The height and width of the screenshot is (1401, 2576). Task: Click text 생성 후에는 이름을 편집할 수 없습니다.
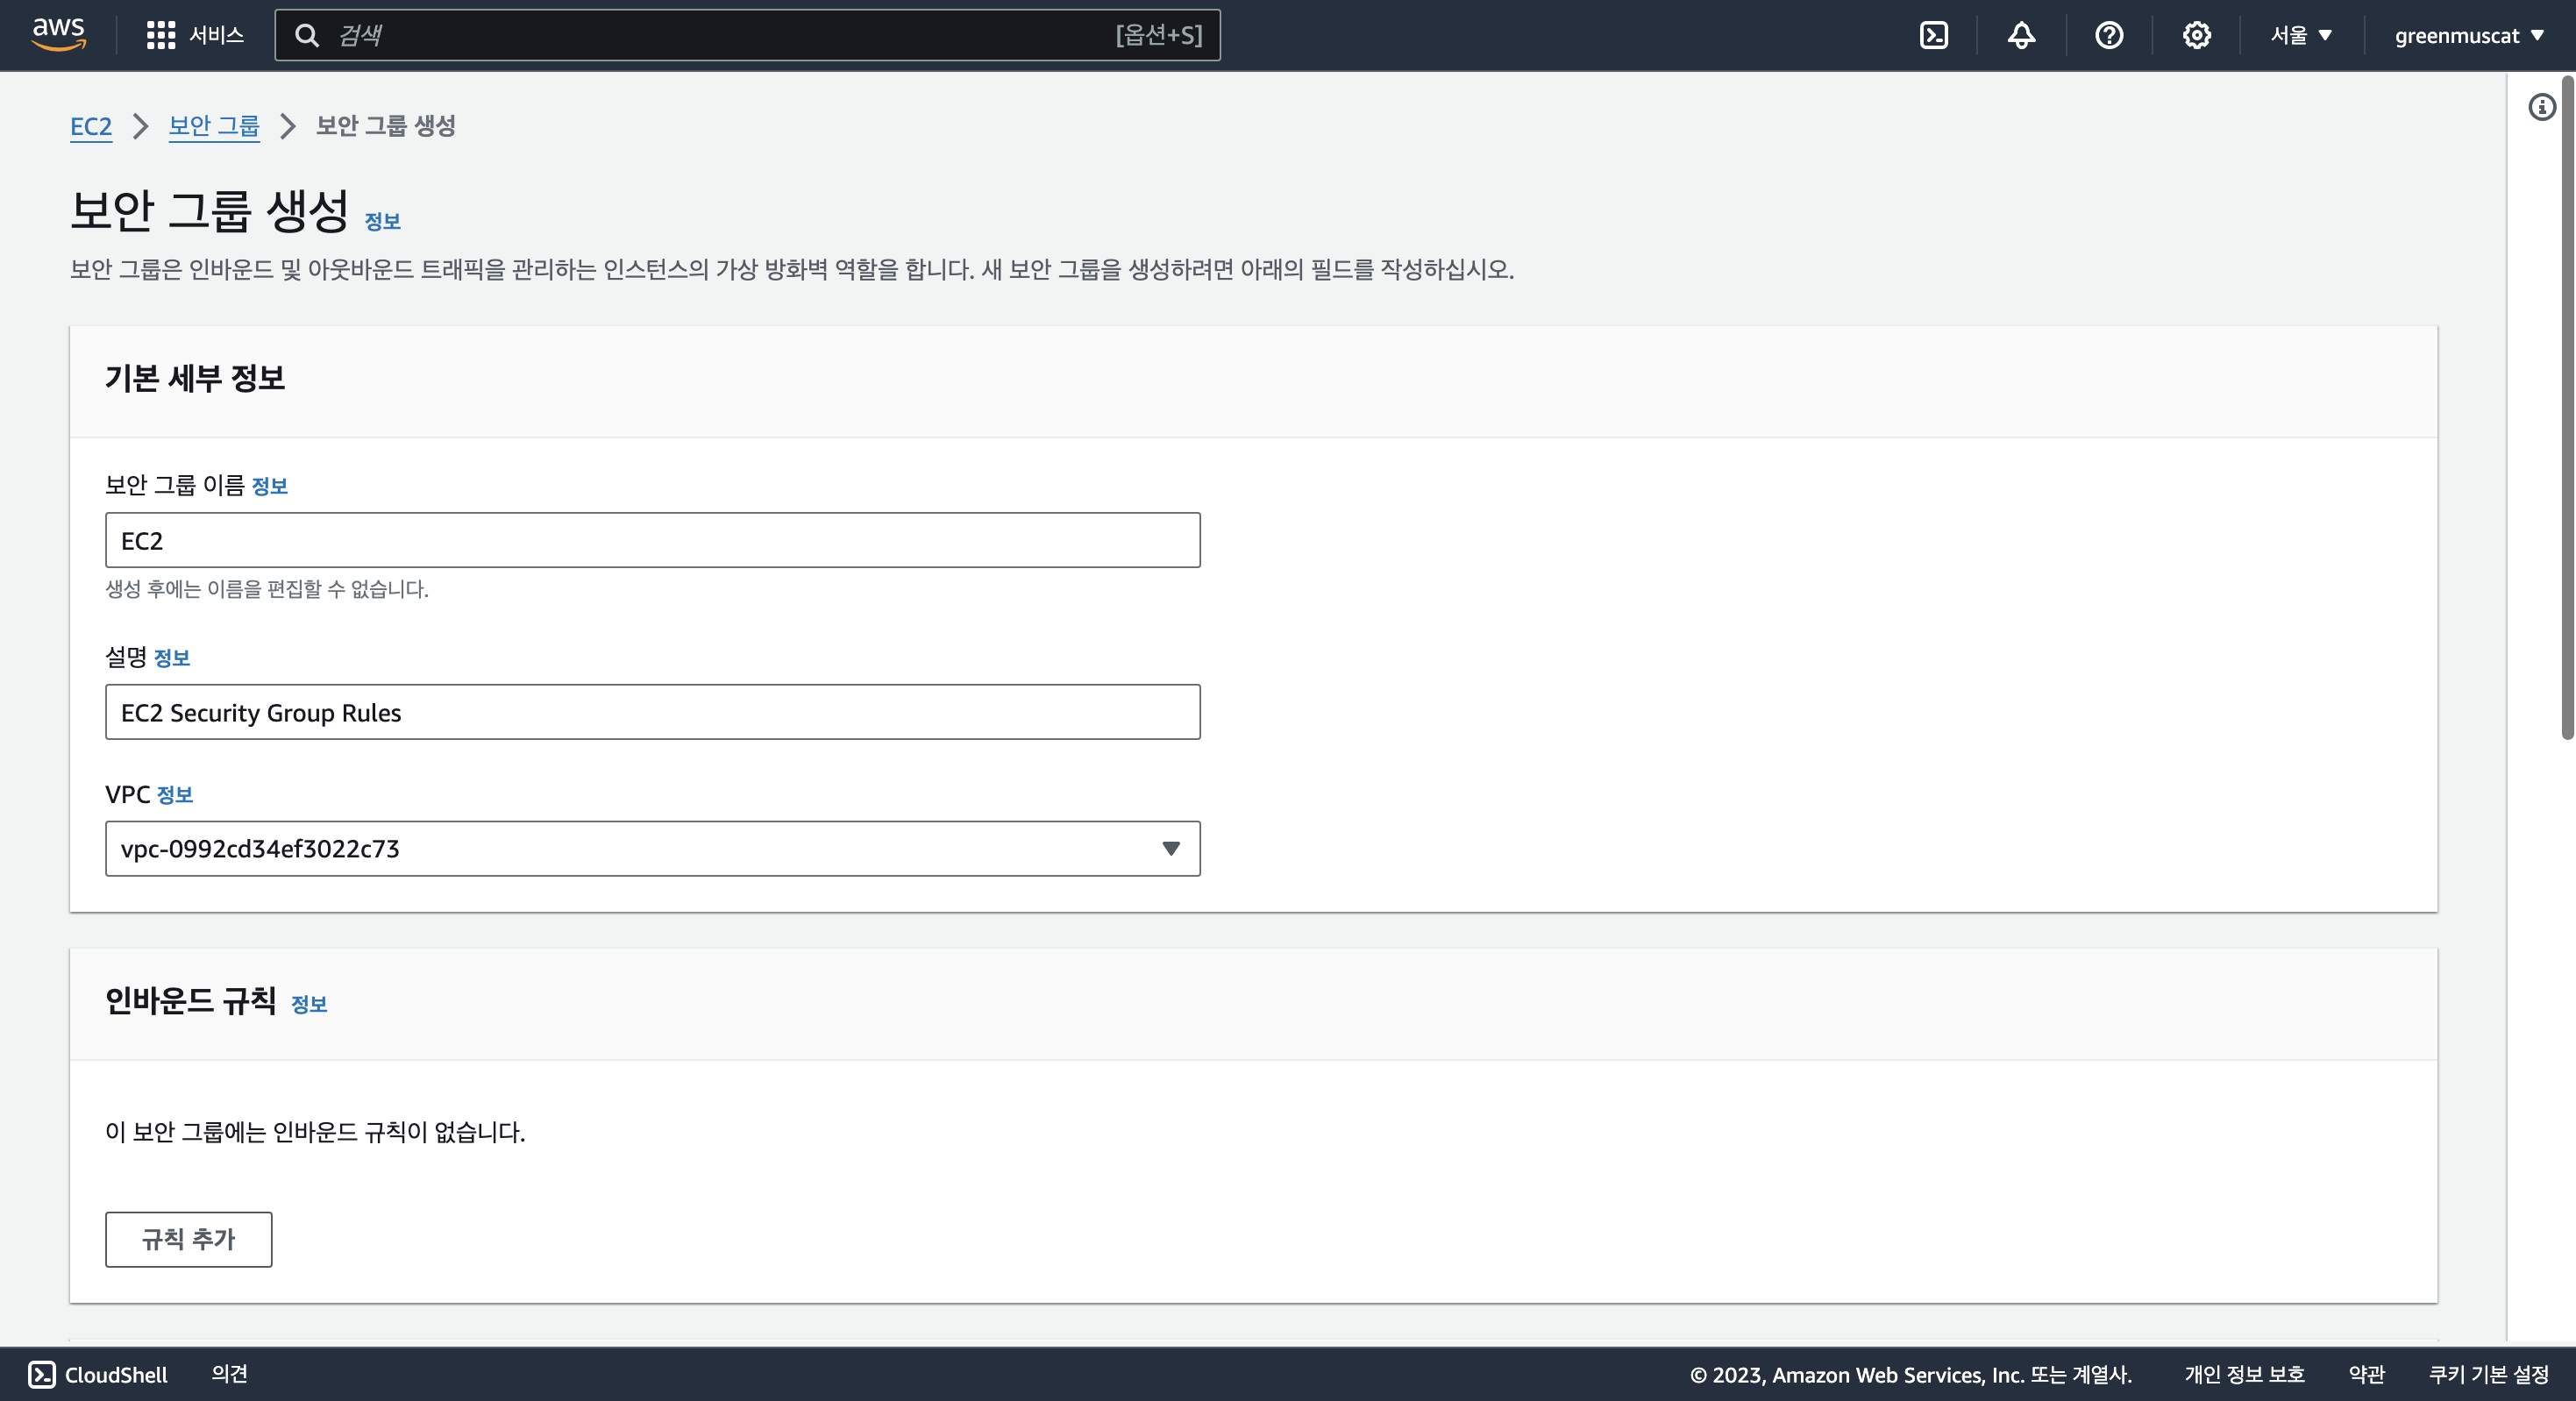[x=267, y=589]
